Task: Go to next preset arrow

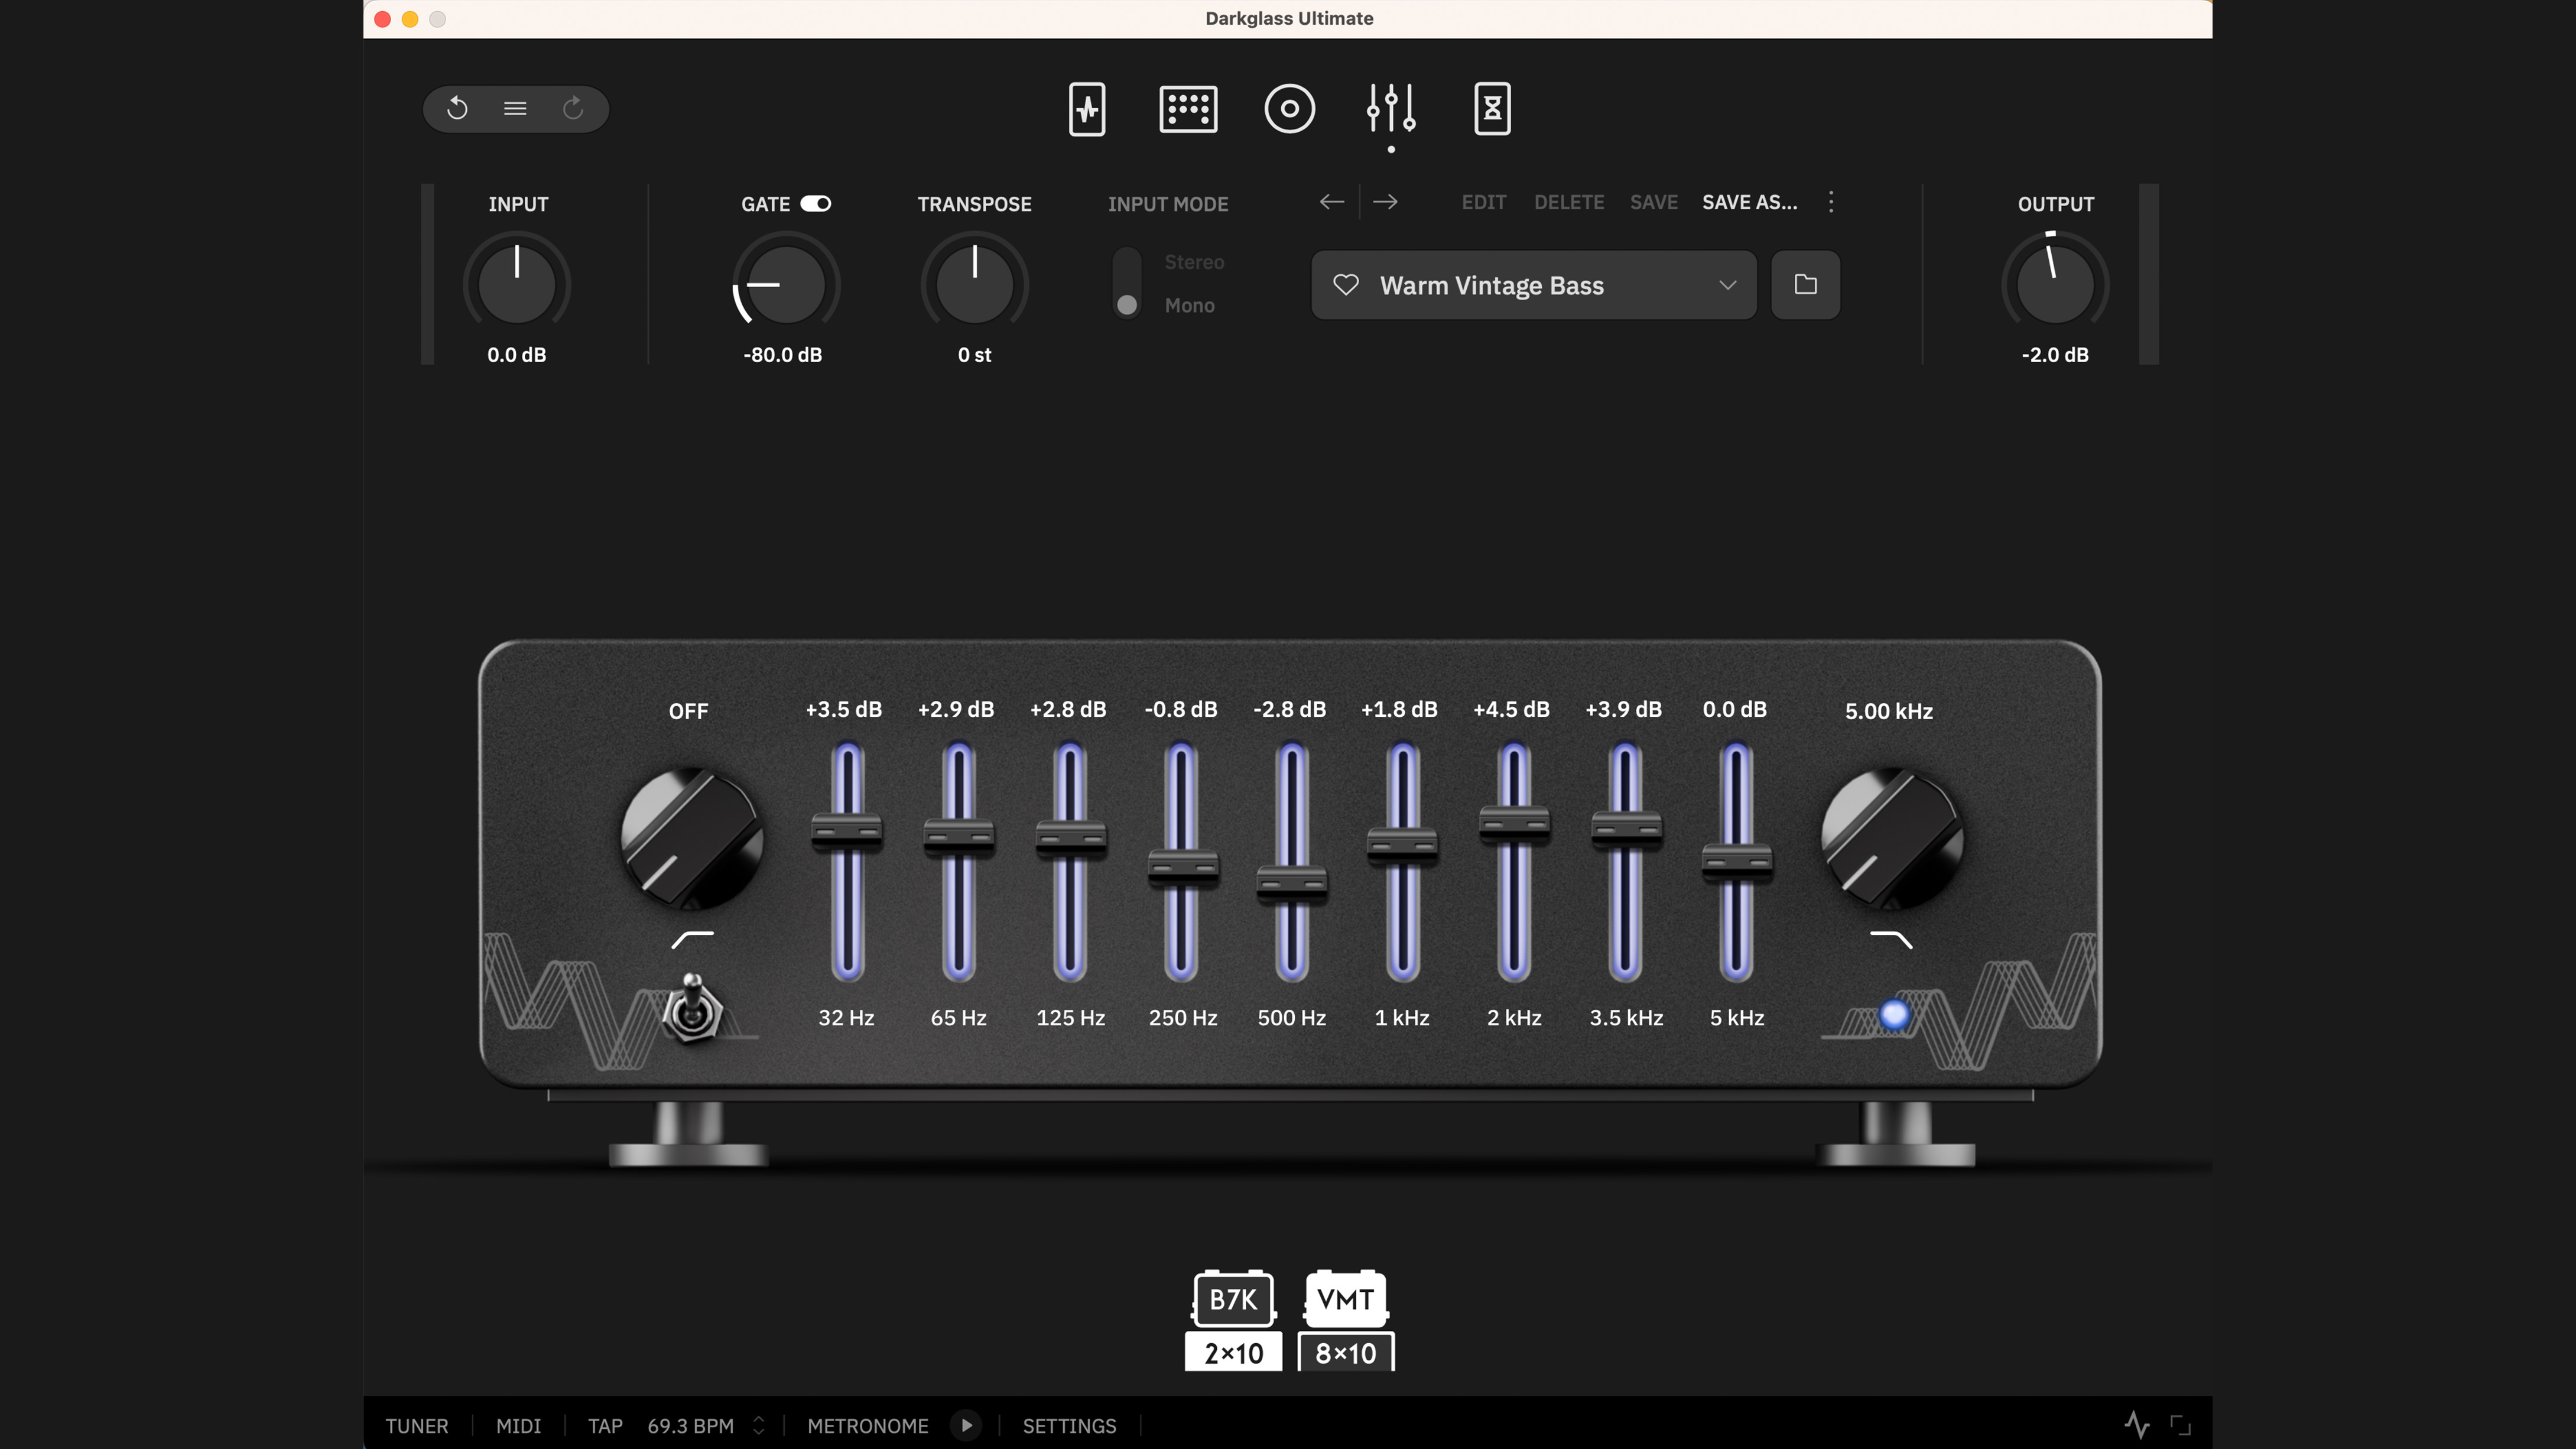Action: pyautogui.click(x=1385, y=202)
